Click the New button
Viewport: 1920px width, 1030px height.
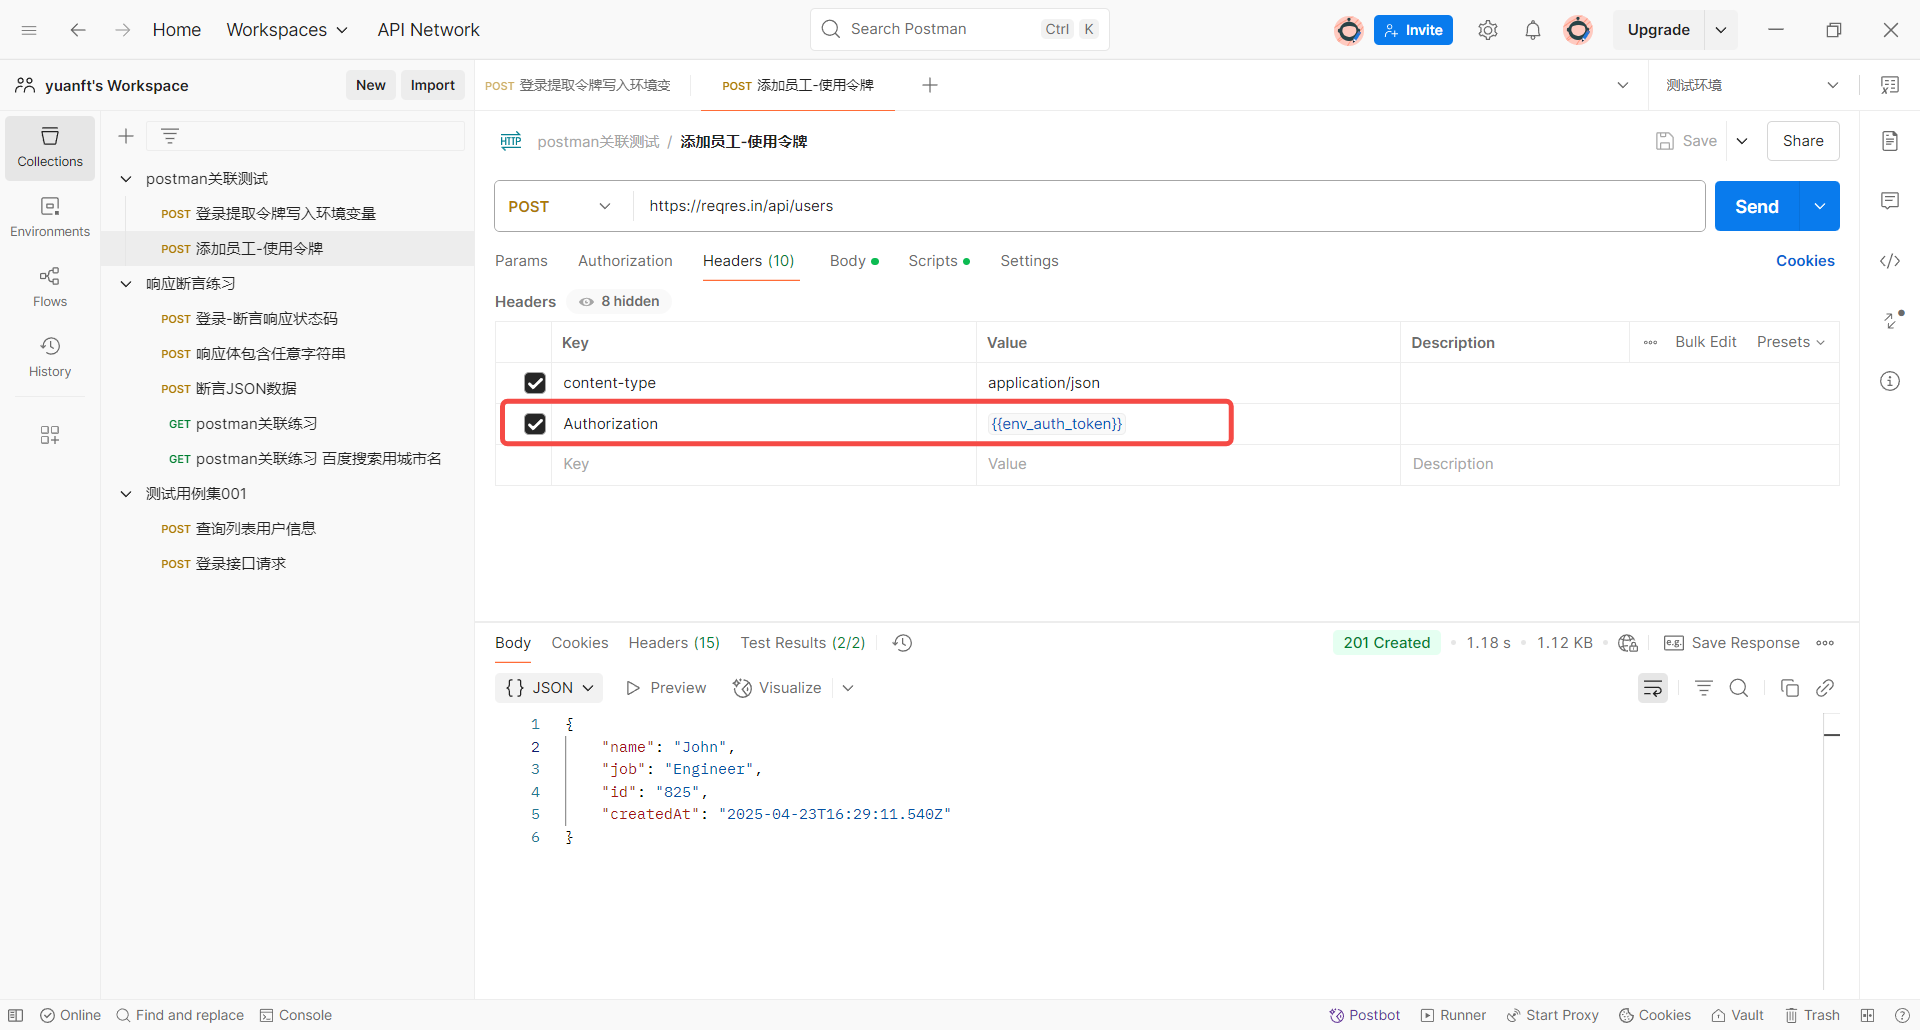(x=371, y=85)
